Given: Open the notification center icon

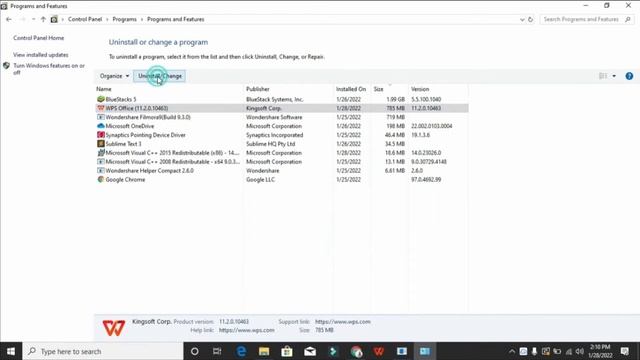Looking at the screenshot, I should [625, 351].
